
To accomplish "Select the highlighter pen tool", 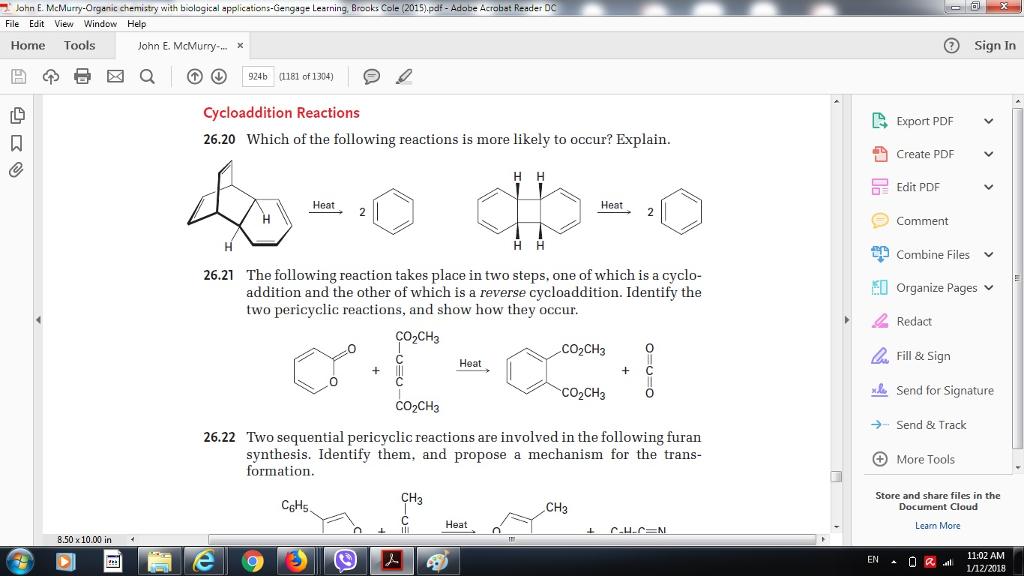I will pos(404,76).
